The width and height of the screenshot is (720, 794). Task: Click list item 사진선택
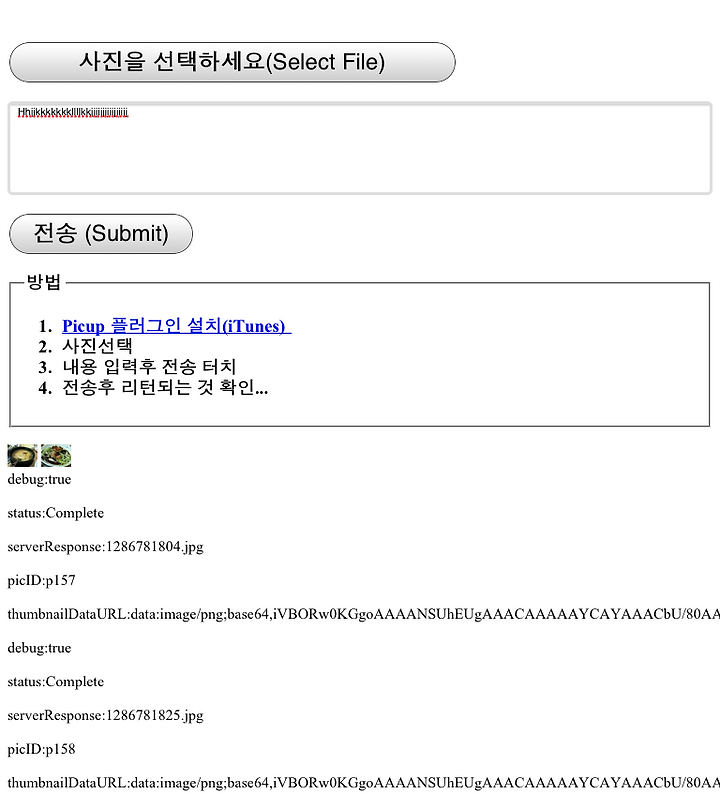[x=97, y=346]
